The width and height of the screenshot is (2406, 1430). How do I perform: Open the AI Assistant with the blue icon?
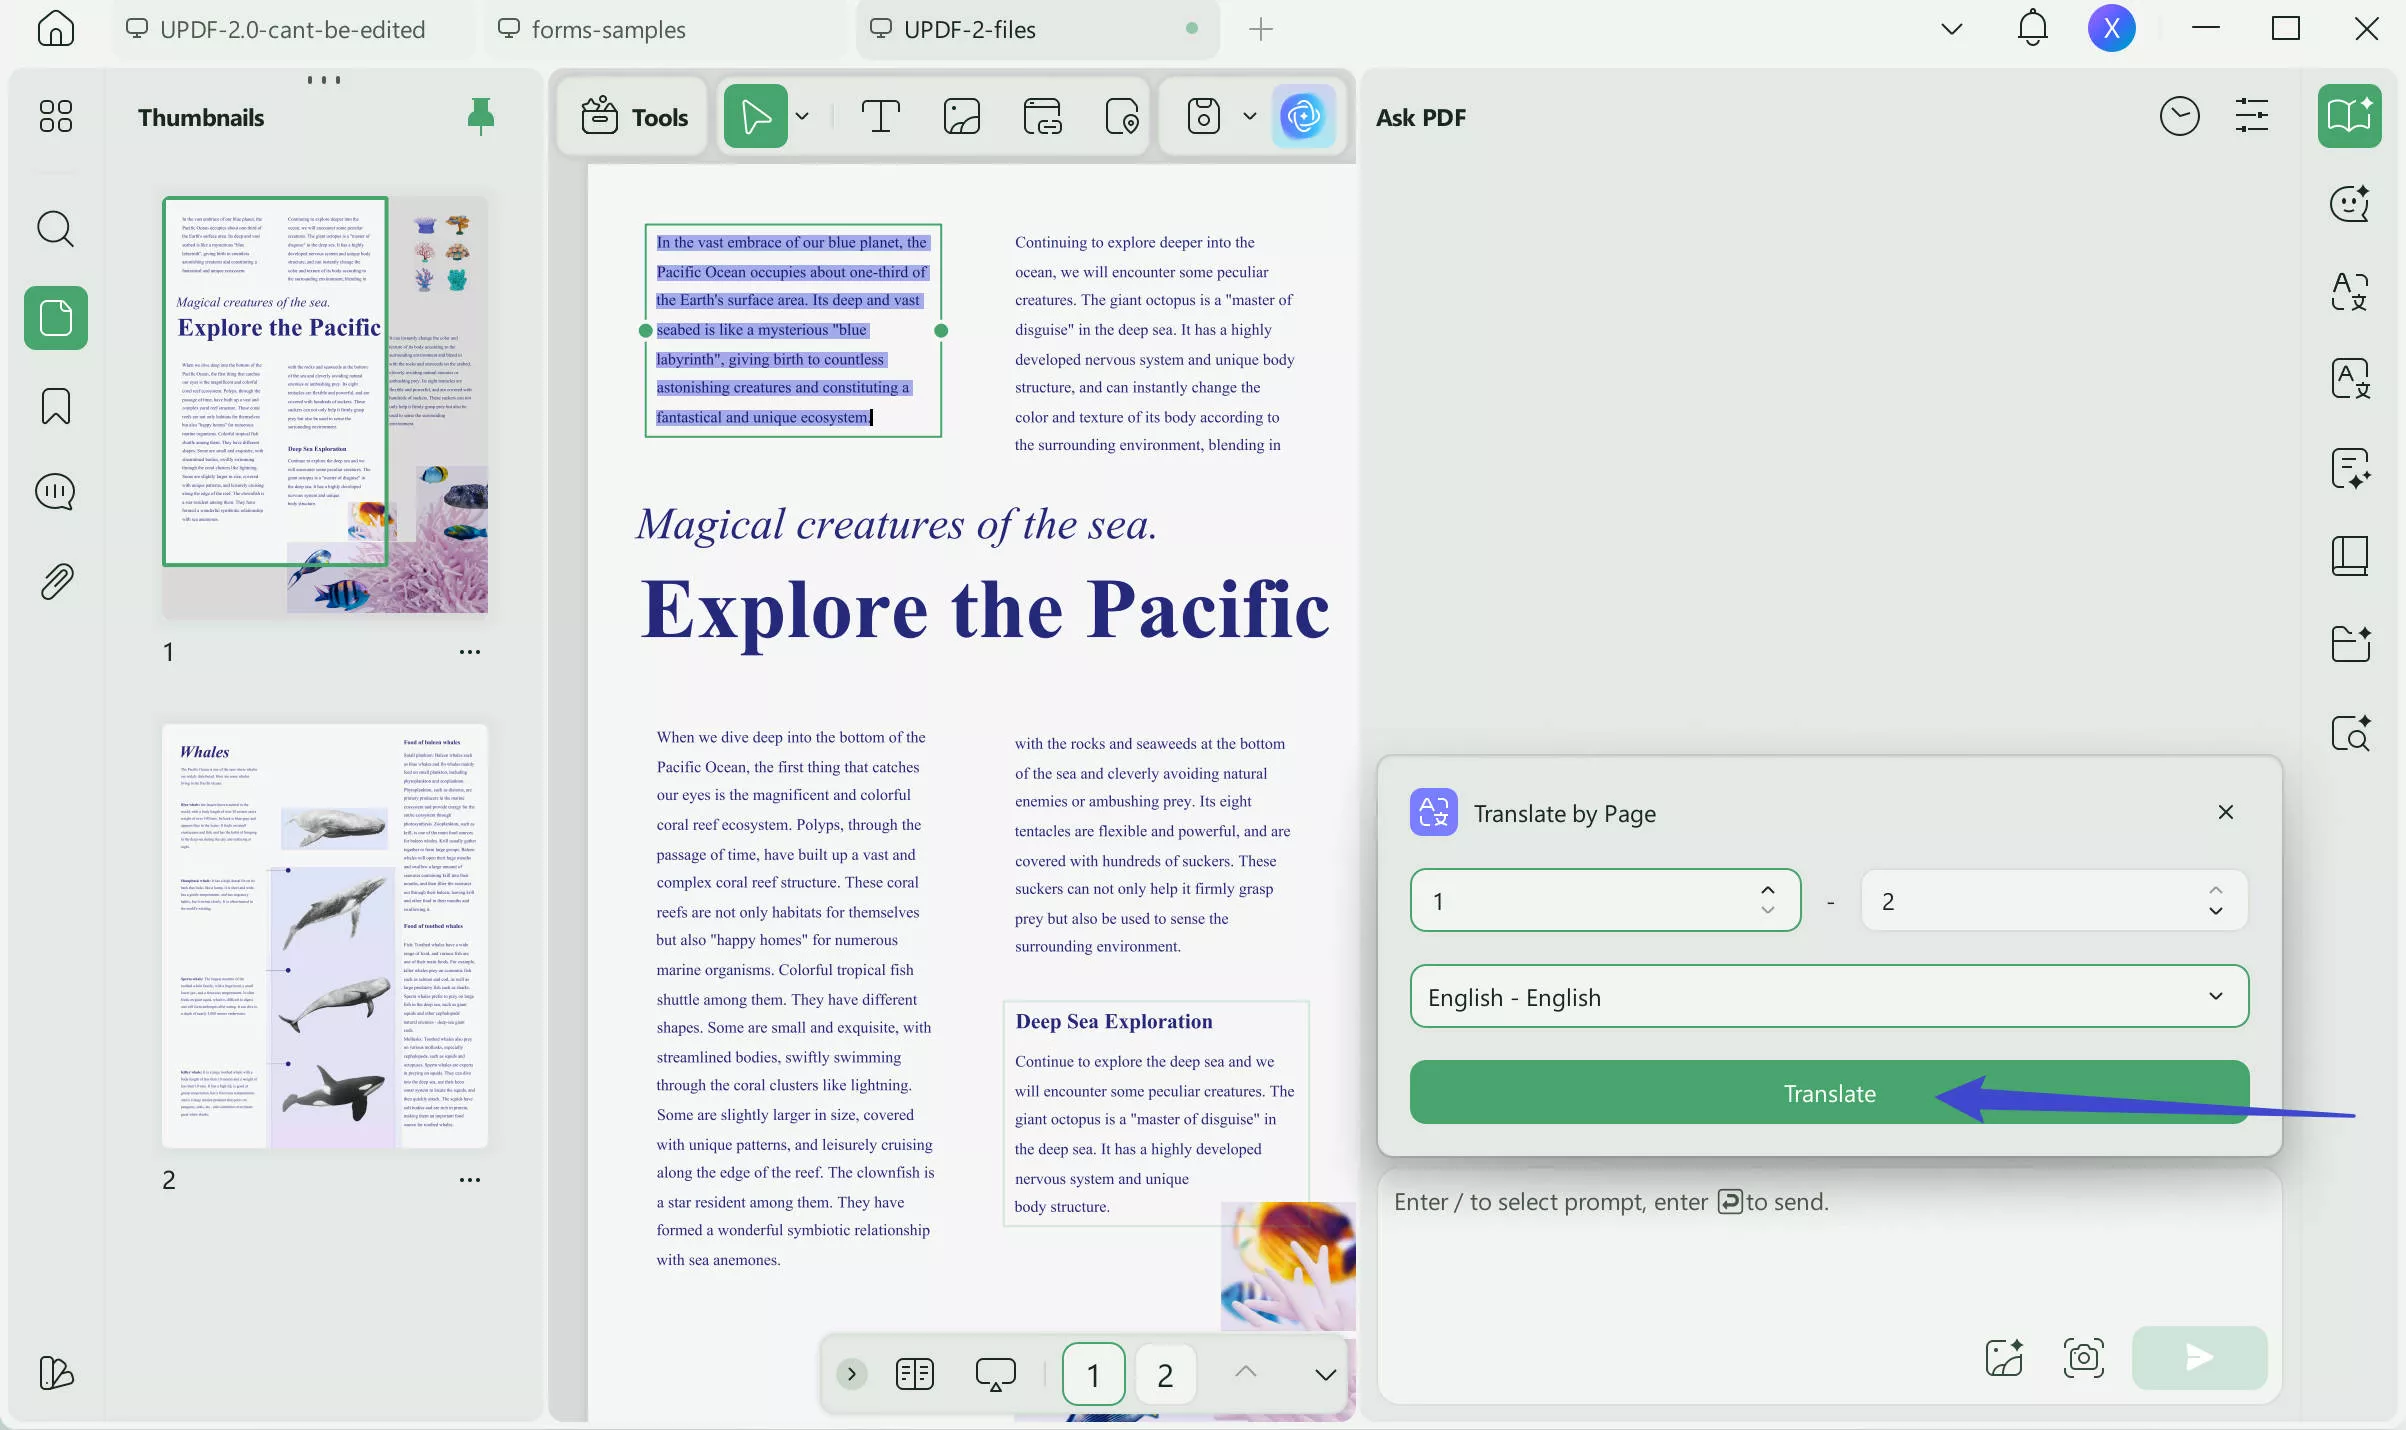(x=1304, y=117)
